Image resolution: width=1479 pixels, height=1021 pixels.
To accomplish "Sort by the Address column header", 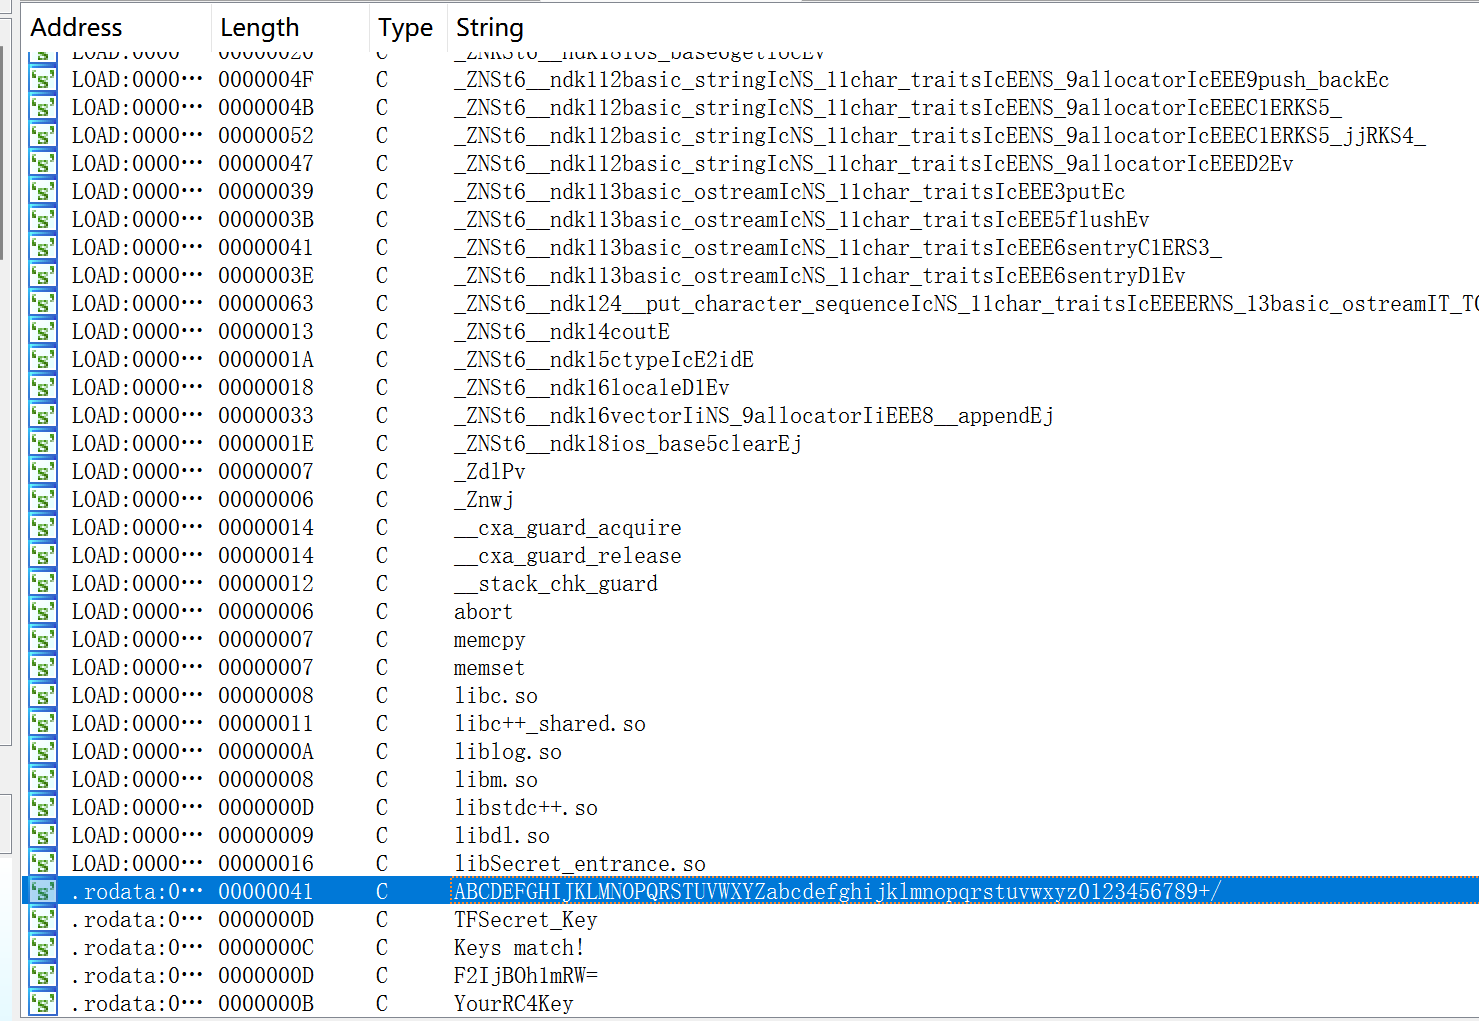I will (77, 27).
